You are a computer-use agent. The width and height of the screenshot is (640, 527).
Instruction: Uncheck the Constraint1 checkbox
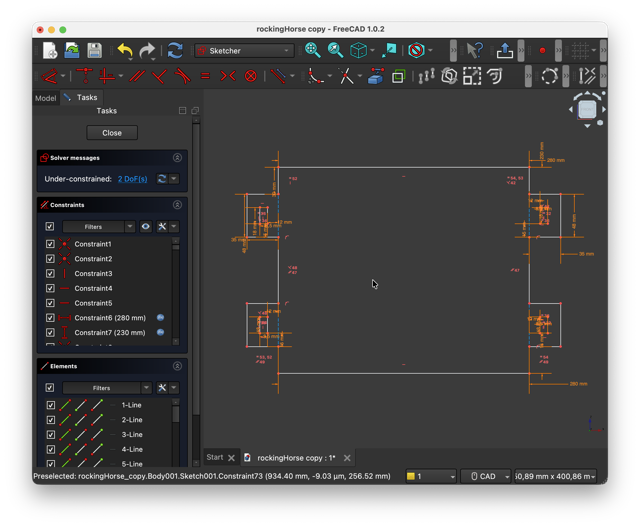(50, 244)
